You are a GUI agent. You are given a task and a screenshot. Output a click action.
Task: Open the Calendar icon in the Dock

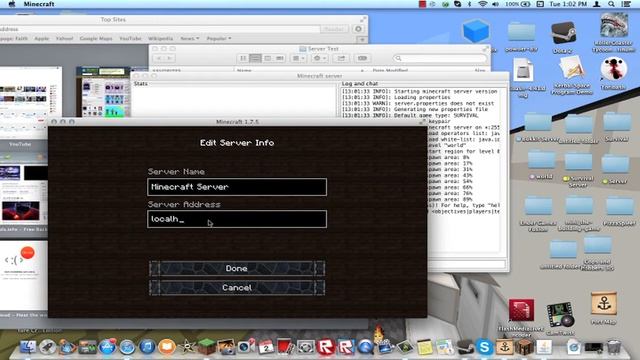(266, 347)
